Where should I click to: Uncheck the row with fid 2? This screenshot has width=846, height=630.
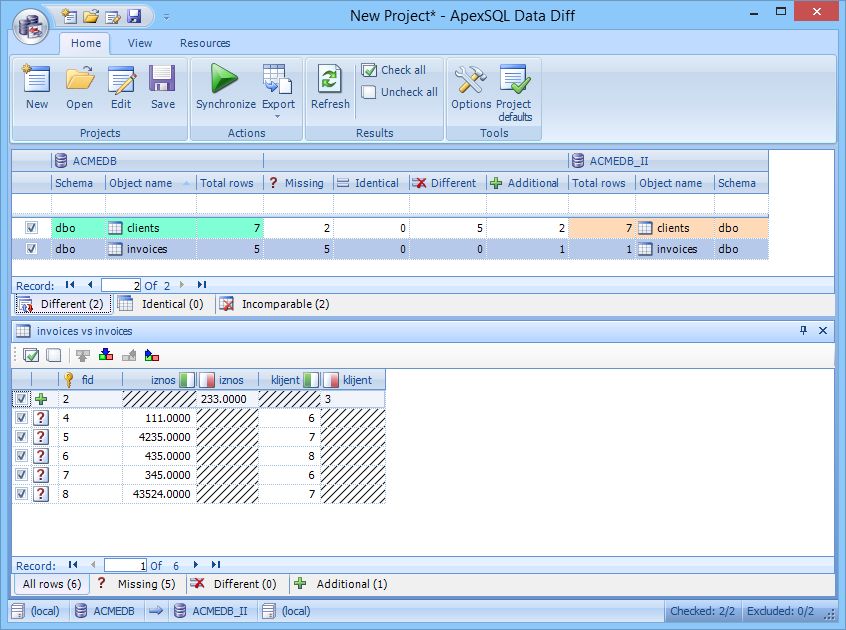tap(21, 399)
